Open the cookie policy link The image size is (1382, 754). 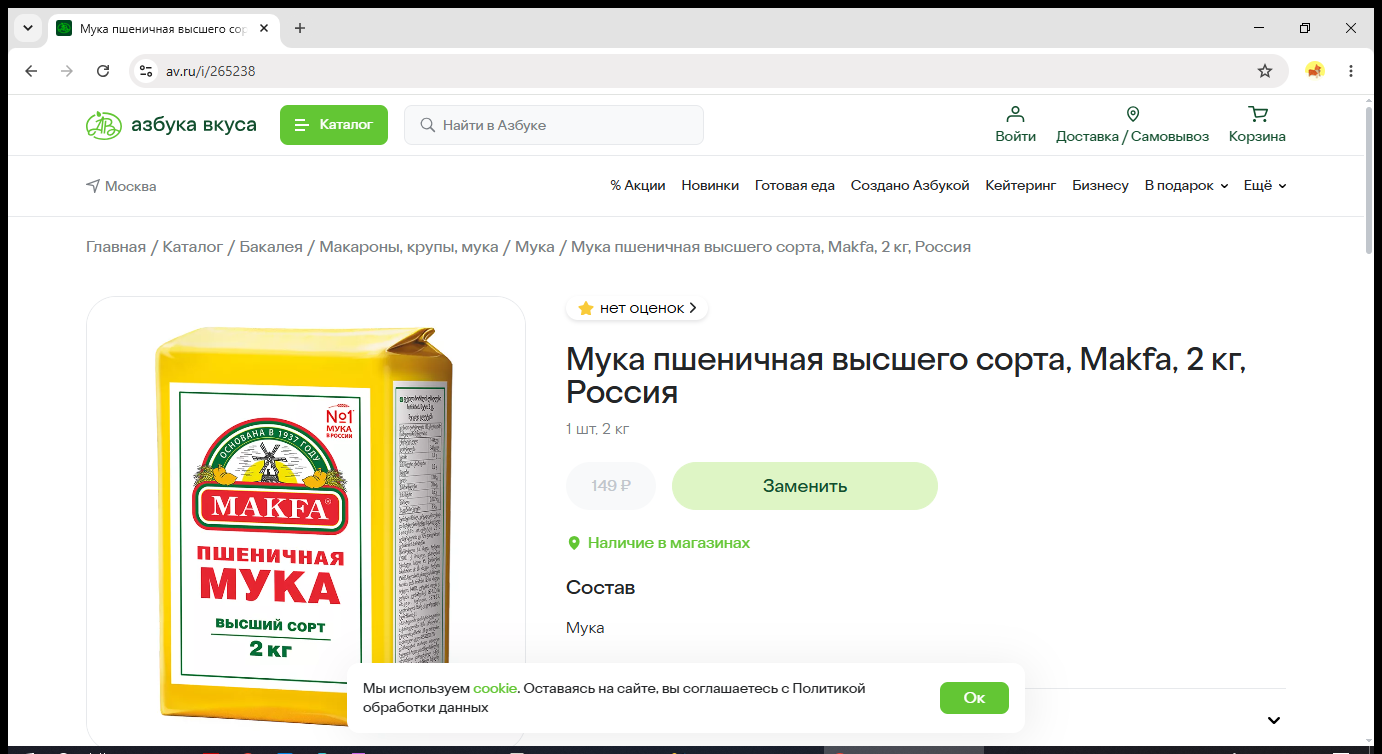[x=496, y=688]
